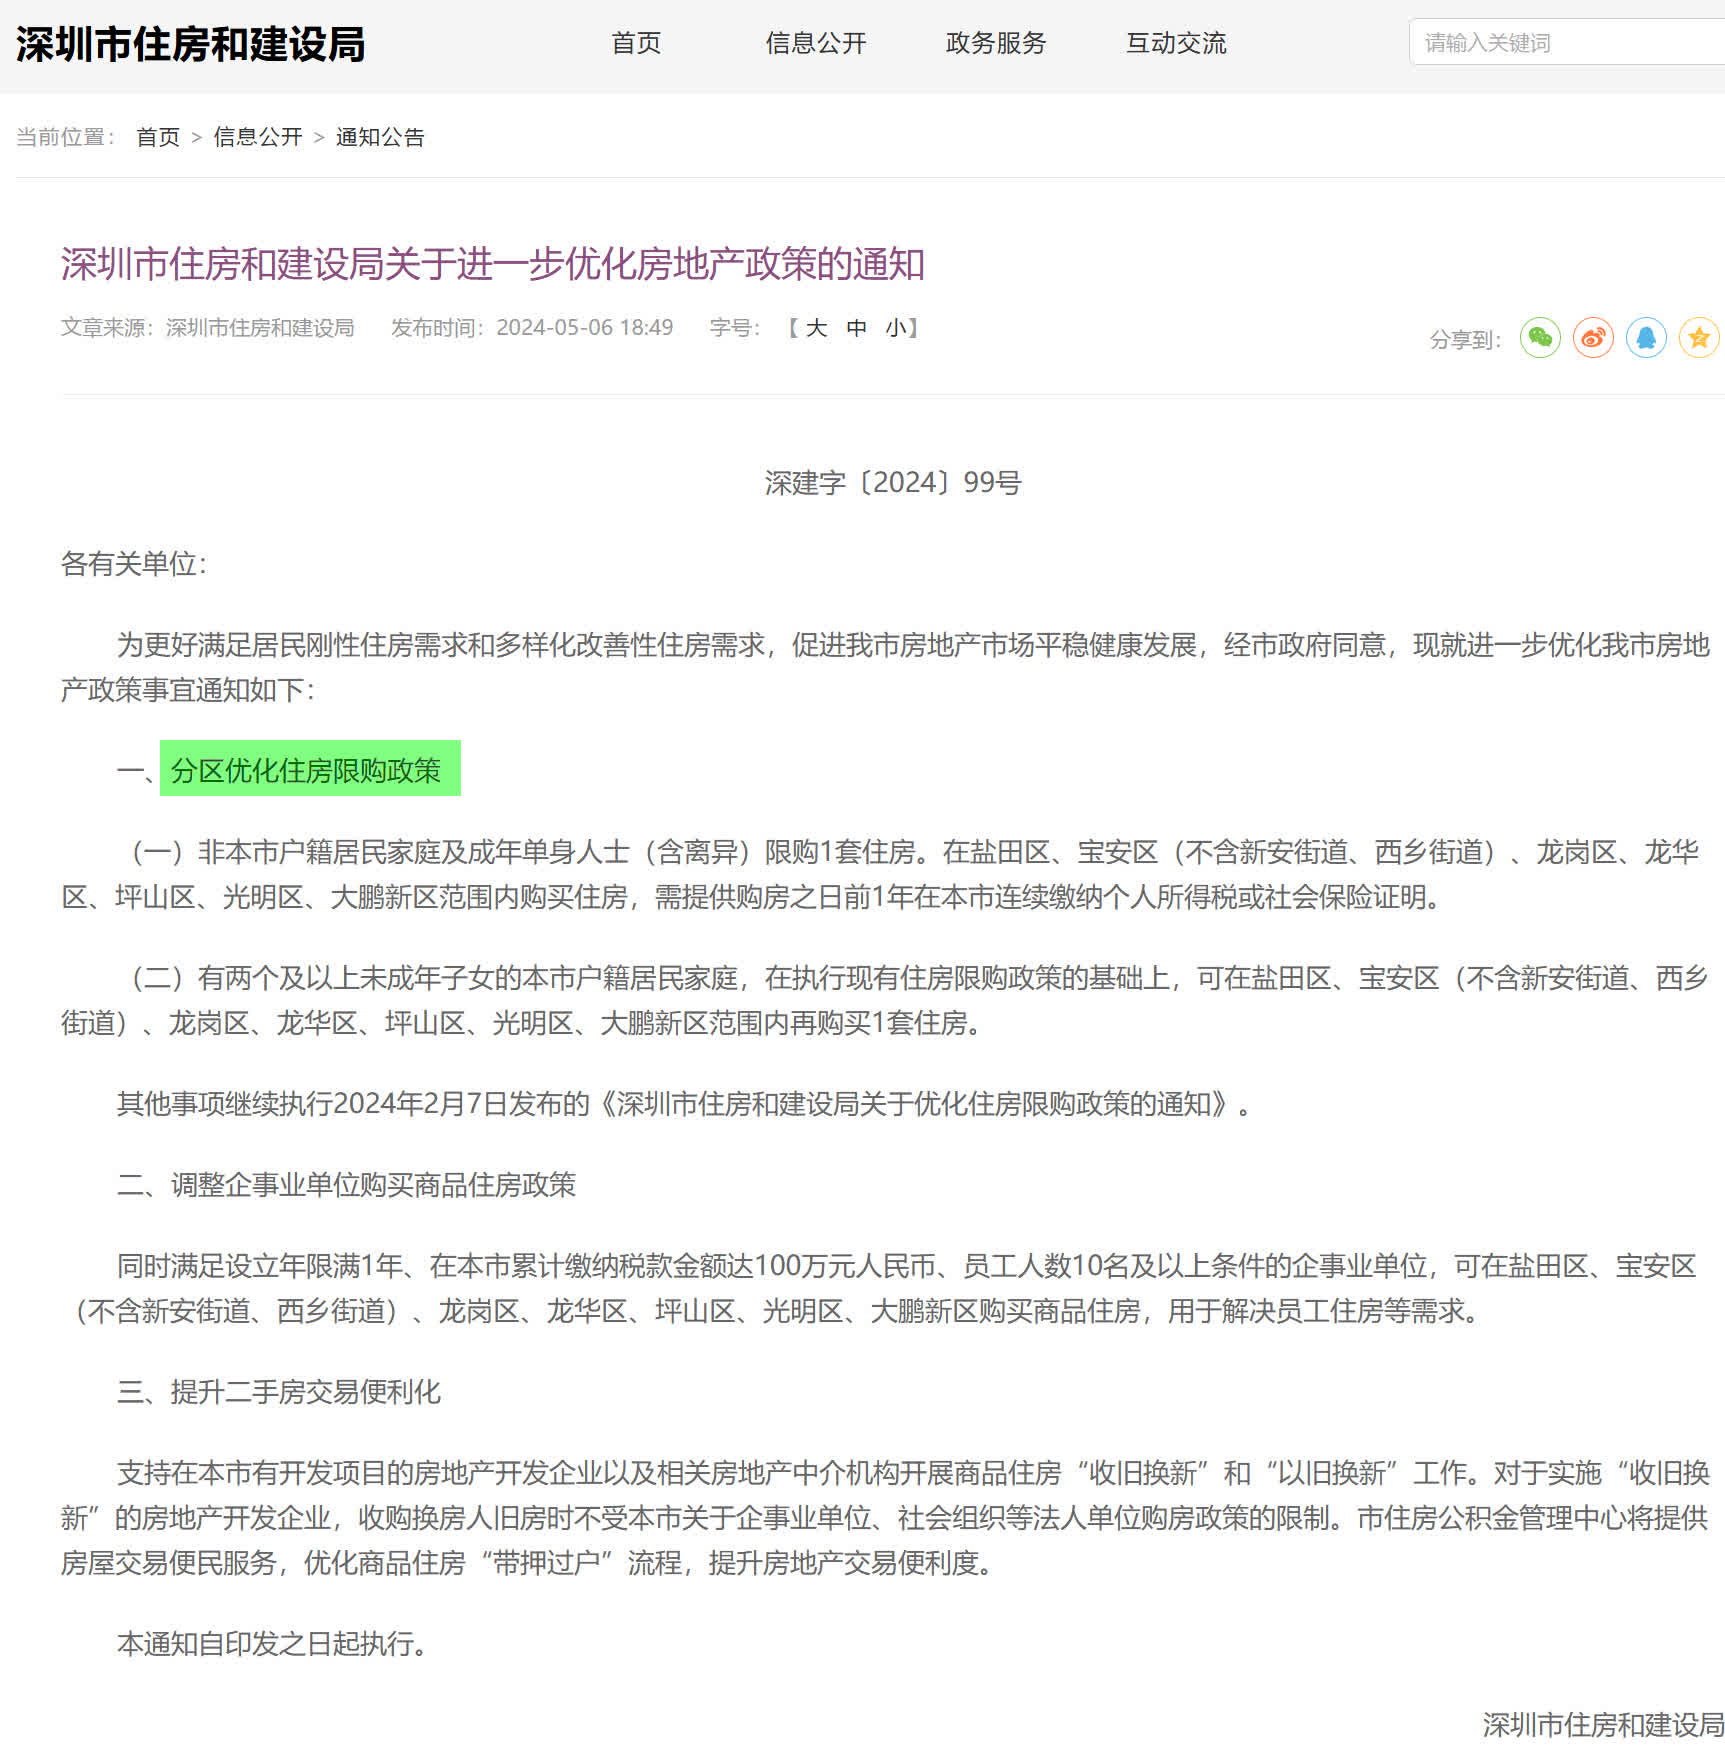Share article via the WeChat icon
This screenshot has height=1751, width=1725.
coord(1540,338)
